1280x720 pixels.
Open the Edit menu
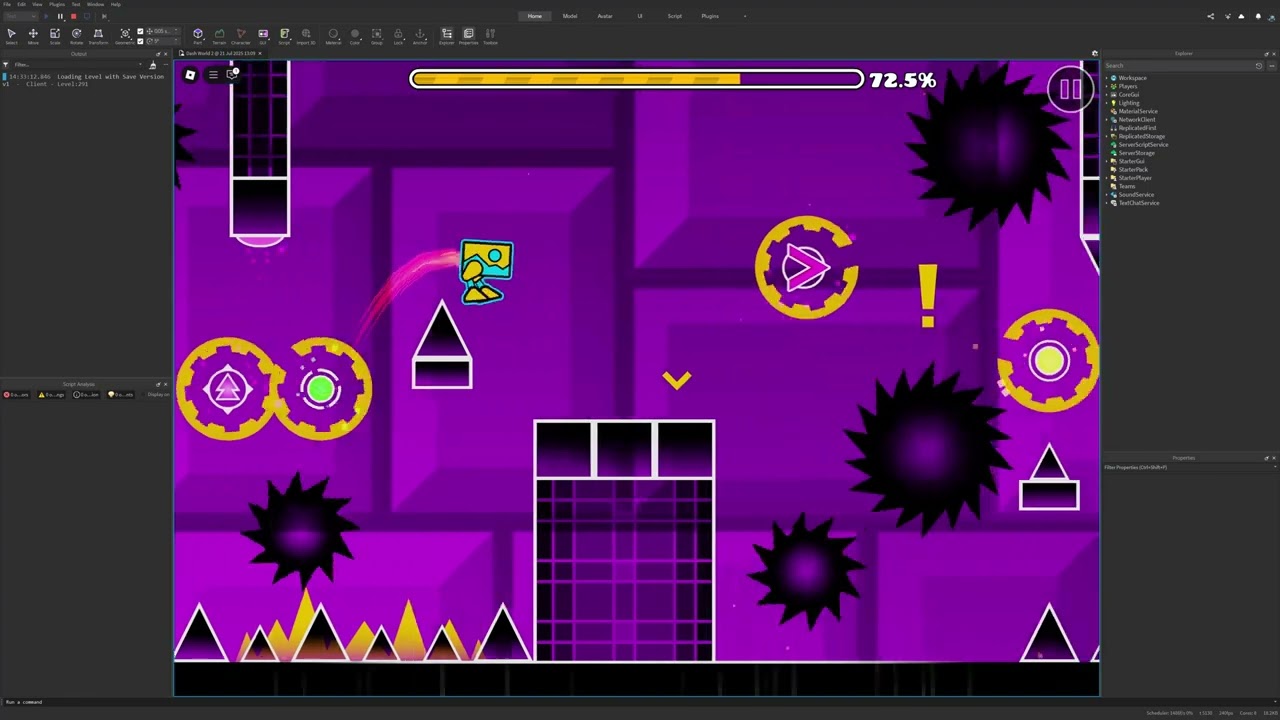click(x=21, y=4)
